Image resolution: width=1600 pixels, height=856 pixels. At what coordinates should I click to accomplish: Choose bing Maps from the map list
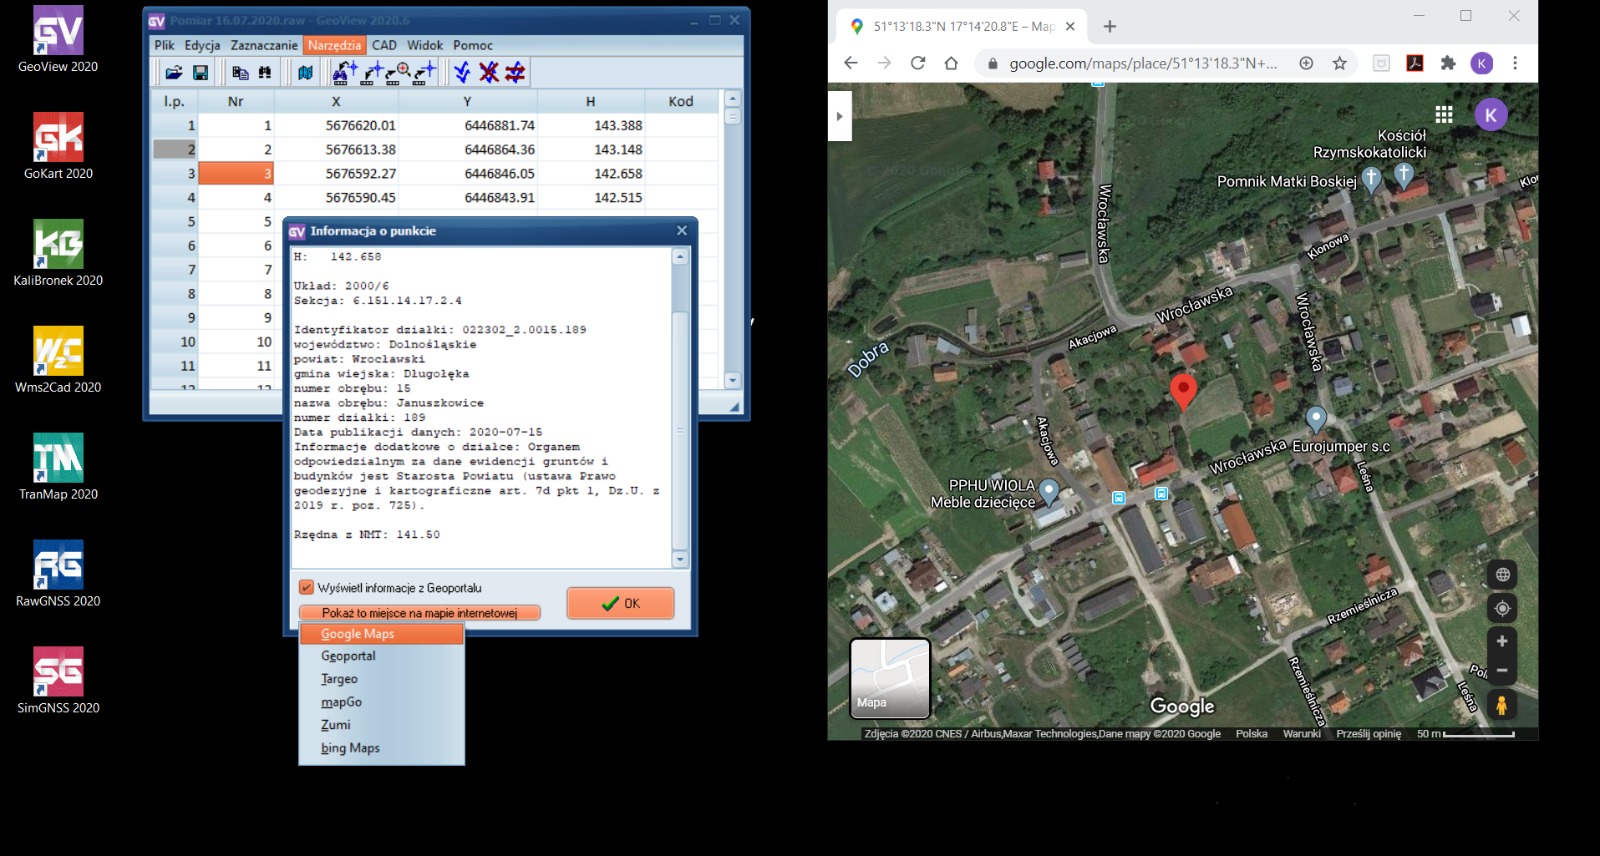[x=382, y=748]
